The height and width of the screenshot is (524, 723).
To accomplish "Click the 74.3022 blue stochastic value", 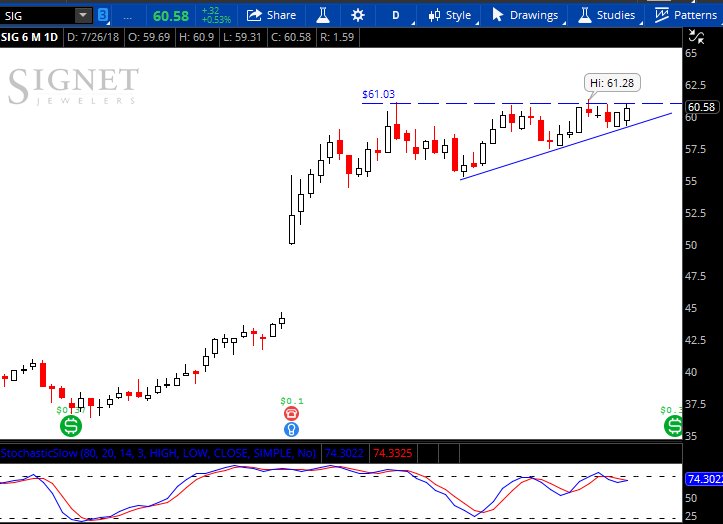I will coord(344,453).
